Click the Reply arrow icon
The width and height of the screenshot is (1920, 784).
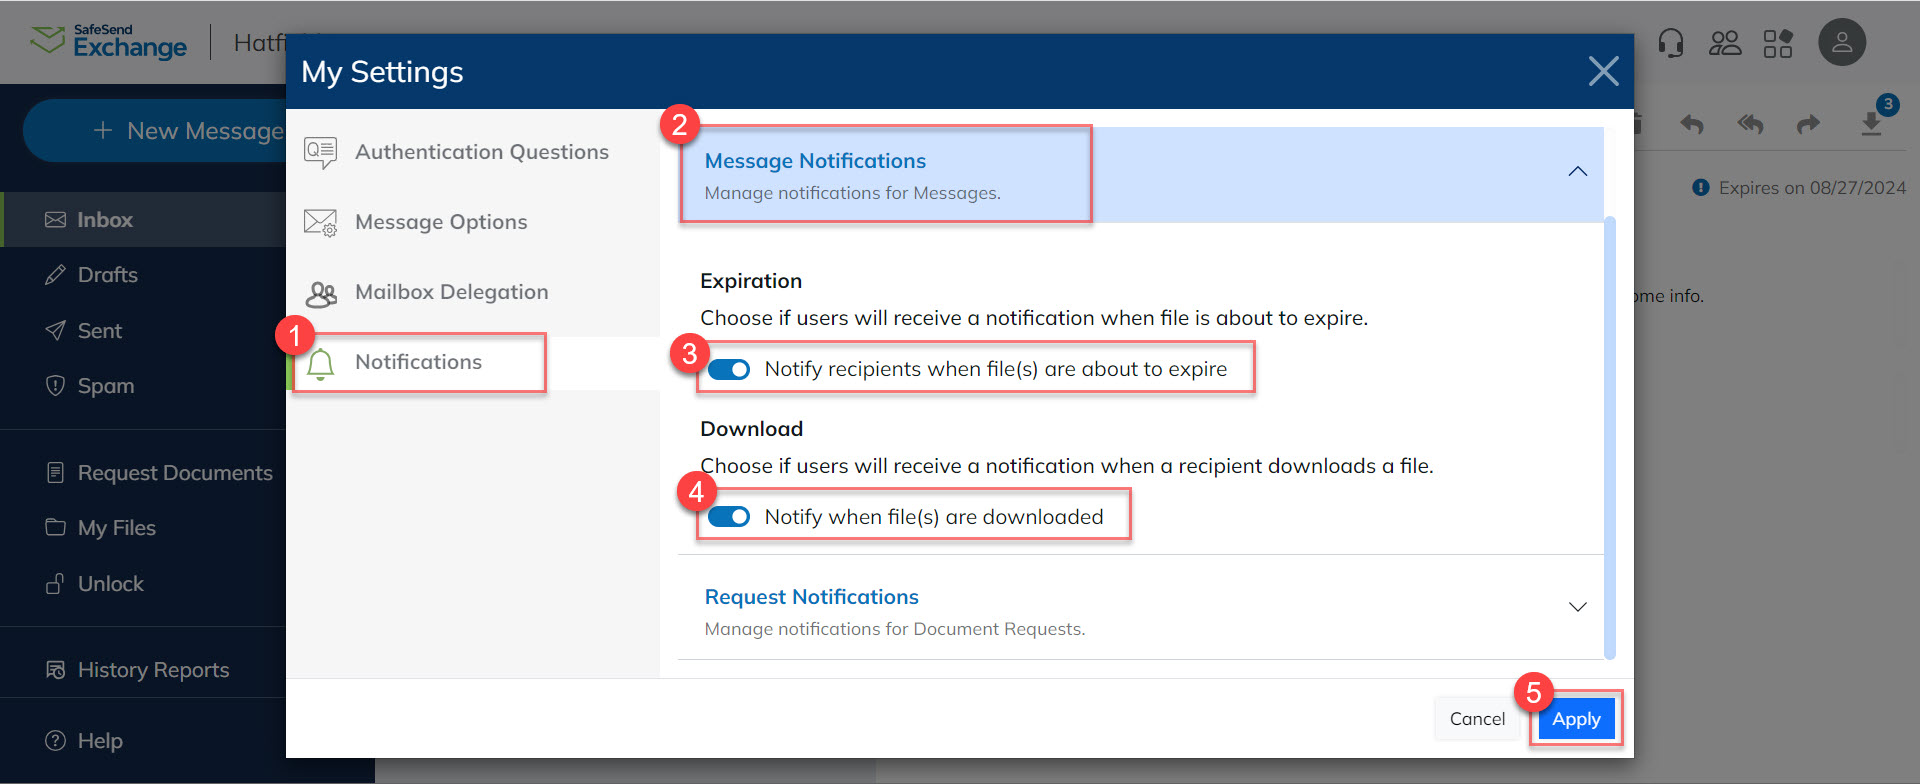1692,125
